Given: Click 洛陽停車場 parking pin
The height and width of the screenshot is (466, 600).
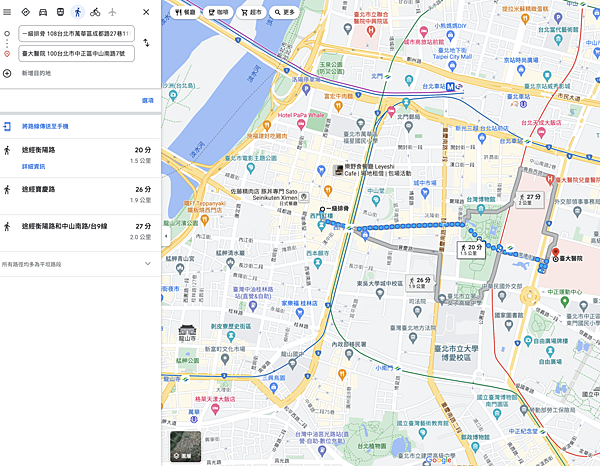Looking at the screenshot, I should [x=306, y=90].
